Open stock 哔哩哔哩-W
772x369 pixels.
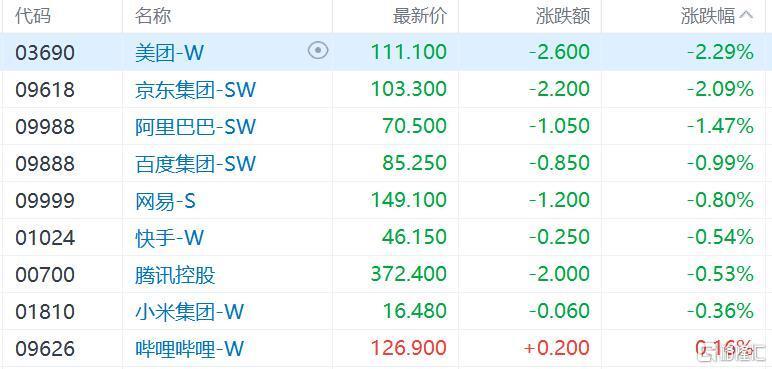pyautogui.click(x=190, y=349)
